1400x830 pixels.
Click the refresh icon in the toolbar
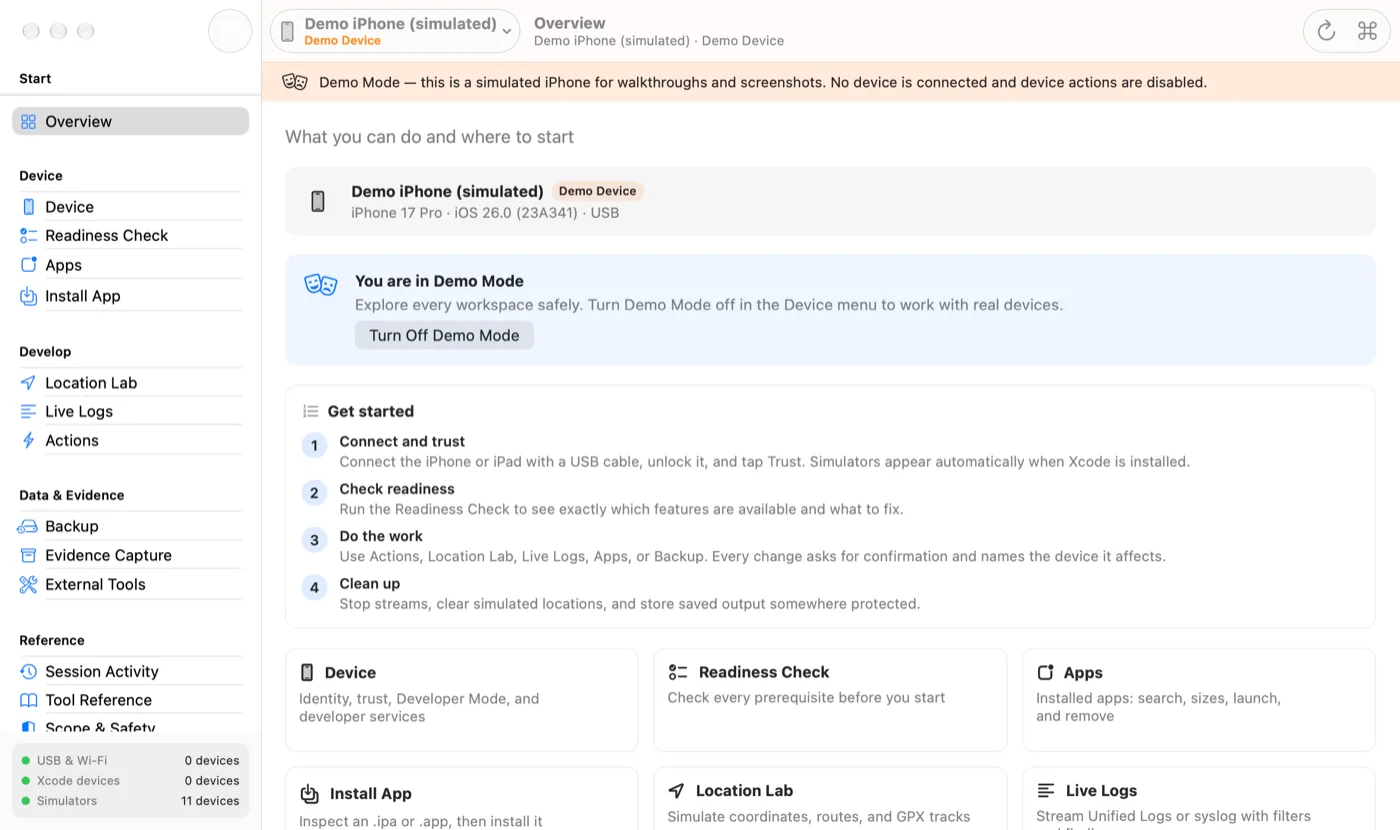(x=1326, y=31)
